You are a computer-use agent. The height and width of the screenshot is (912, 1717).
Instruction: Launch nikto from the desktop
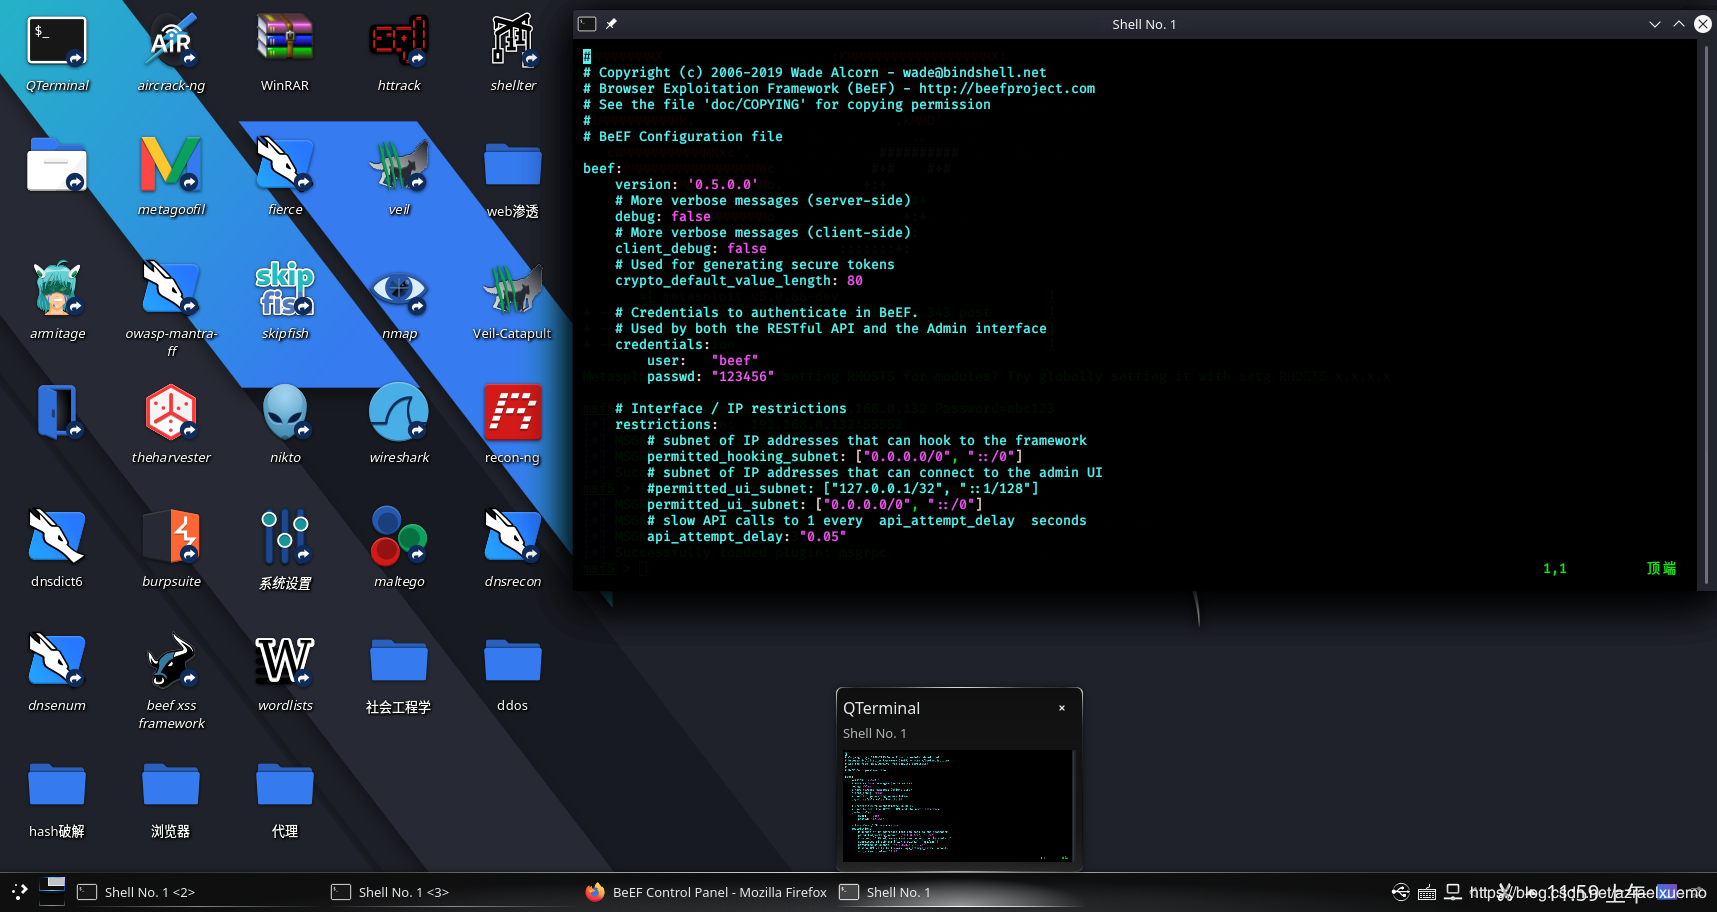coord(285,425)
